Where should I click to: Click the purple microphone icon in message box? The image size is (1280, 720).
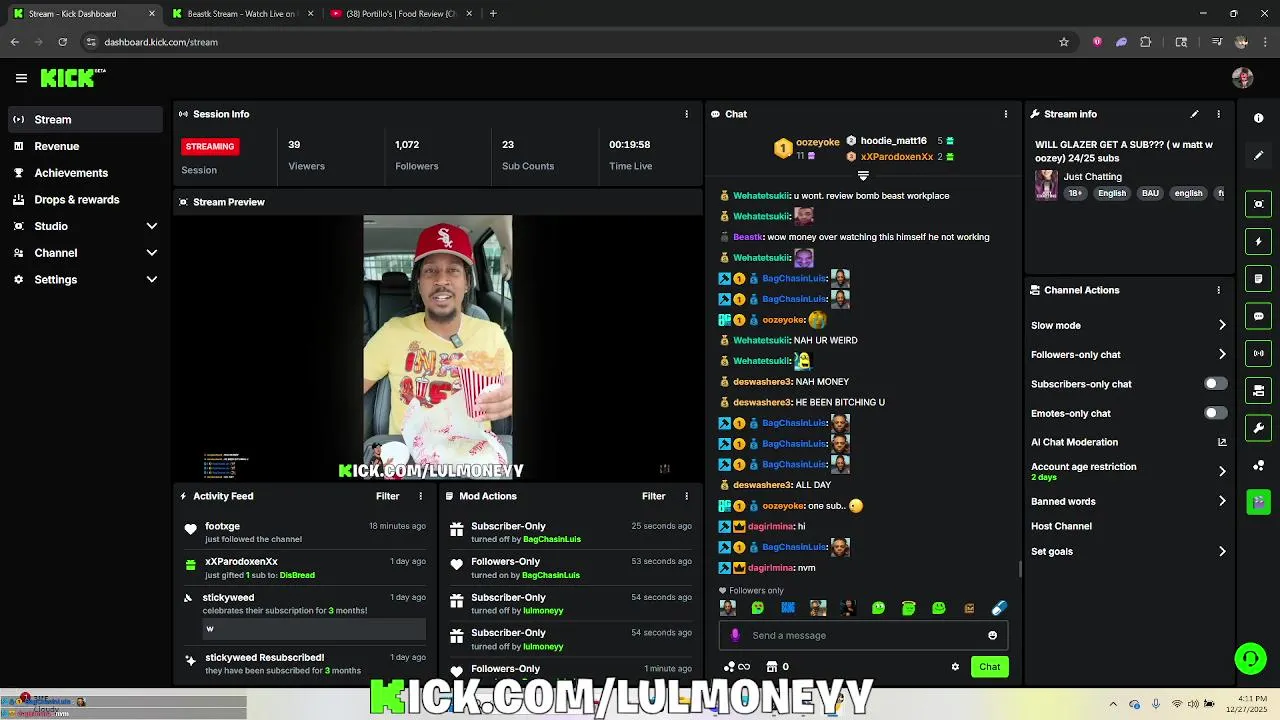[736, 635]
